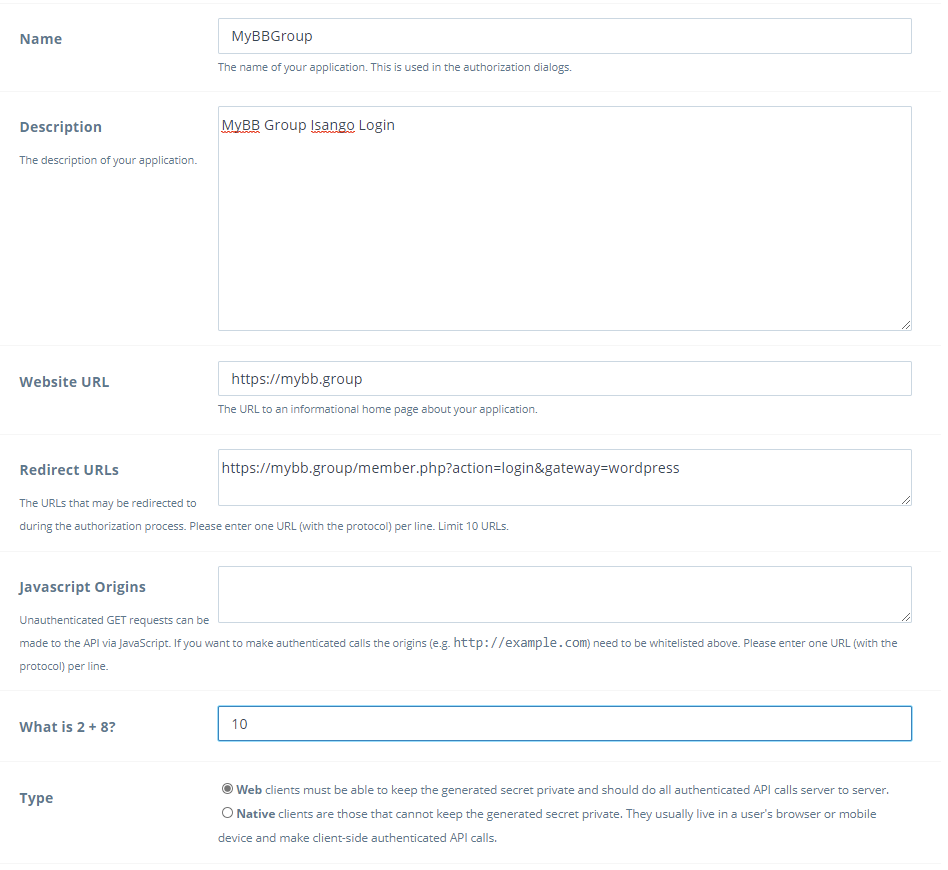
Task: Click the 'Name' field label
Action: coord(40,39)
